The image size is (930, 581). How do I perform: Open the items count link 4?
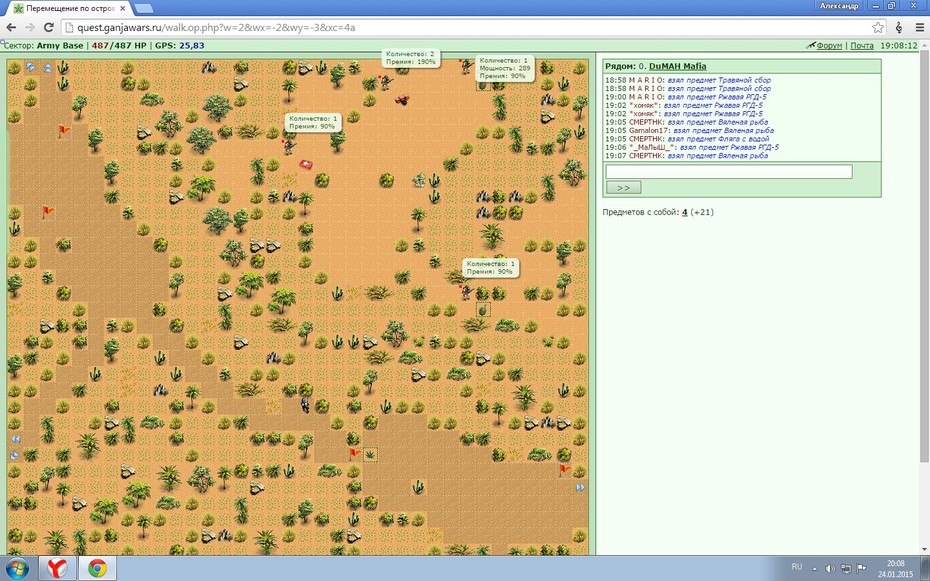[x=684, y=212]
